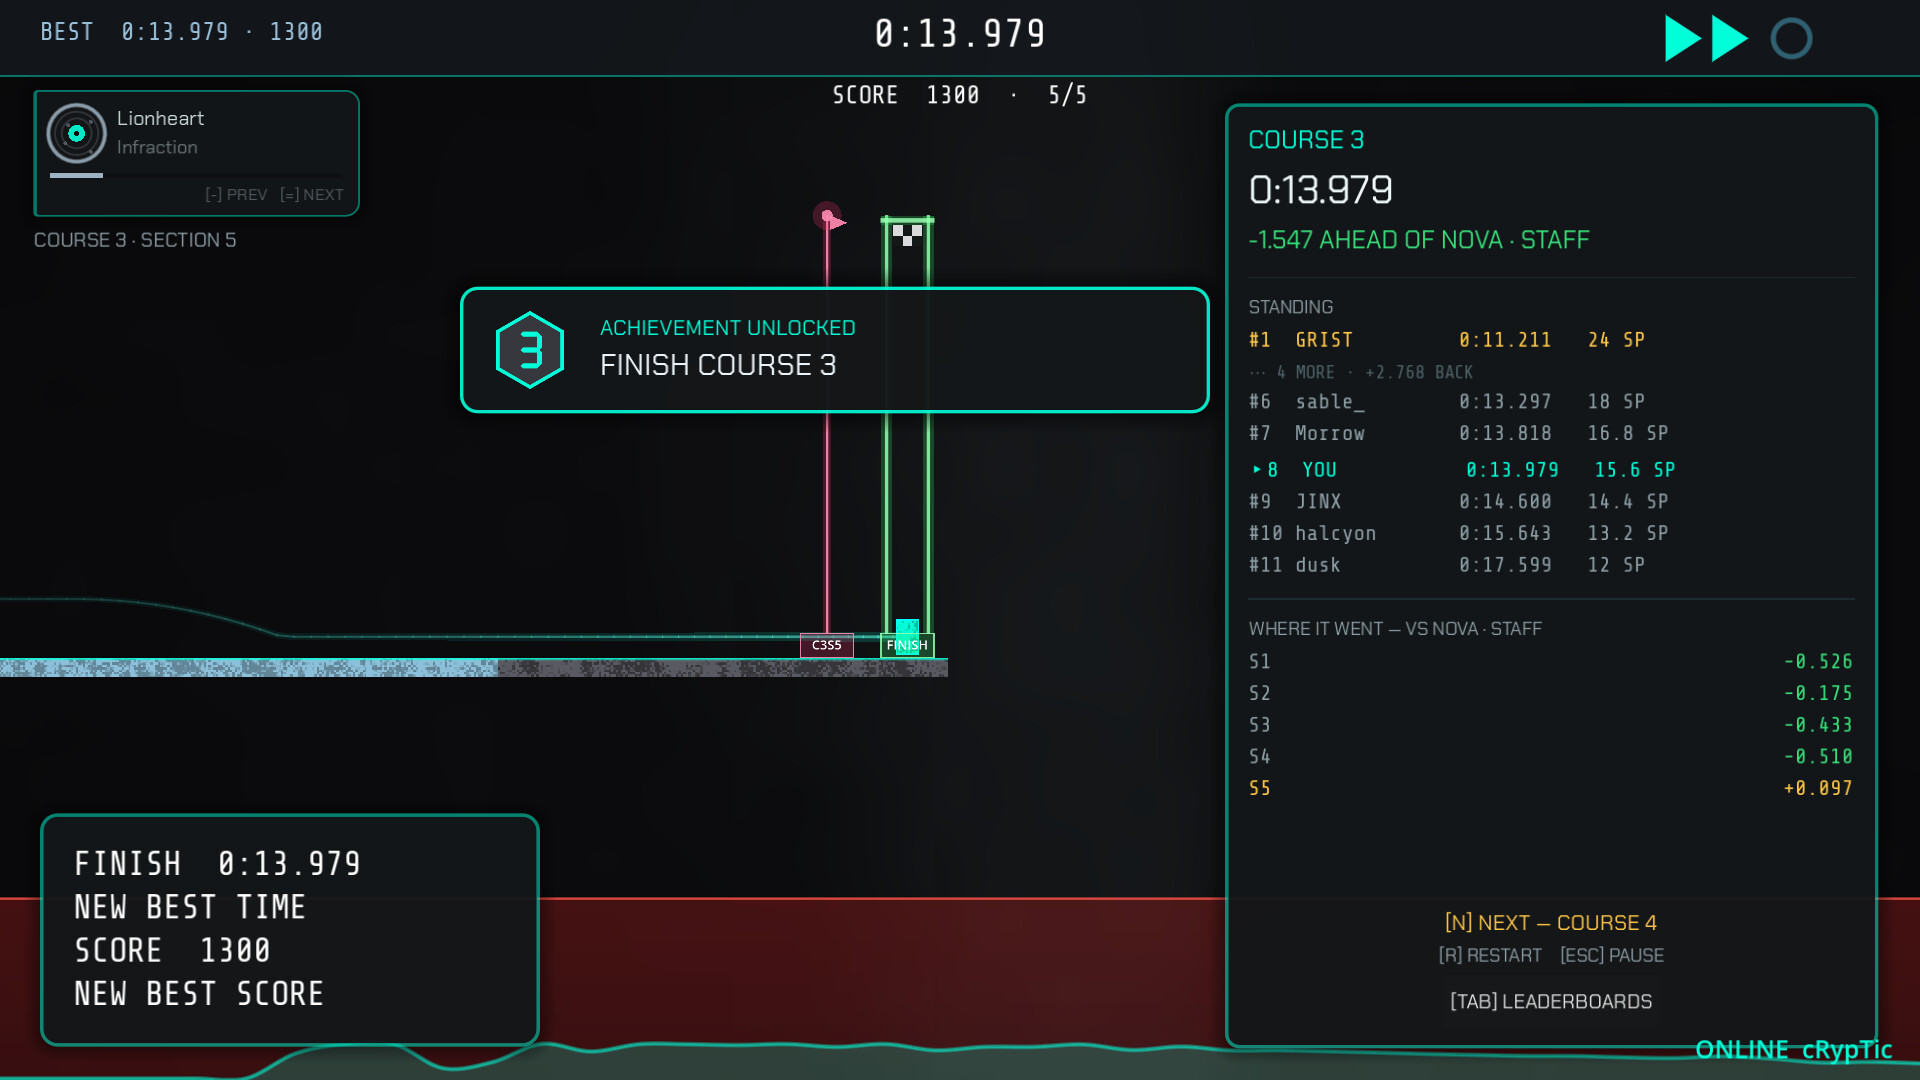Click the main timer 0:13.979 at top

pyautogui.click(x=960, y=34)
